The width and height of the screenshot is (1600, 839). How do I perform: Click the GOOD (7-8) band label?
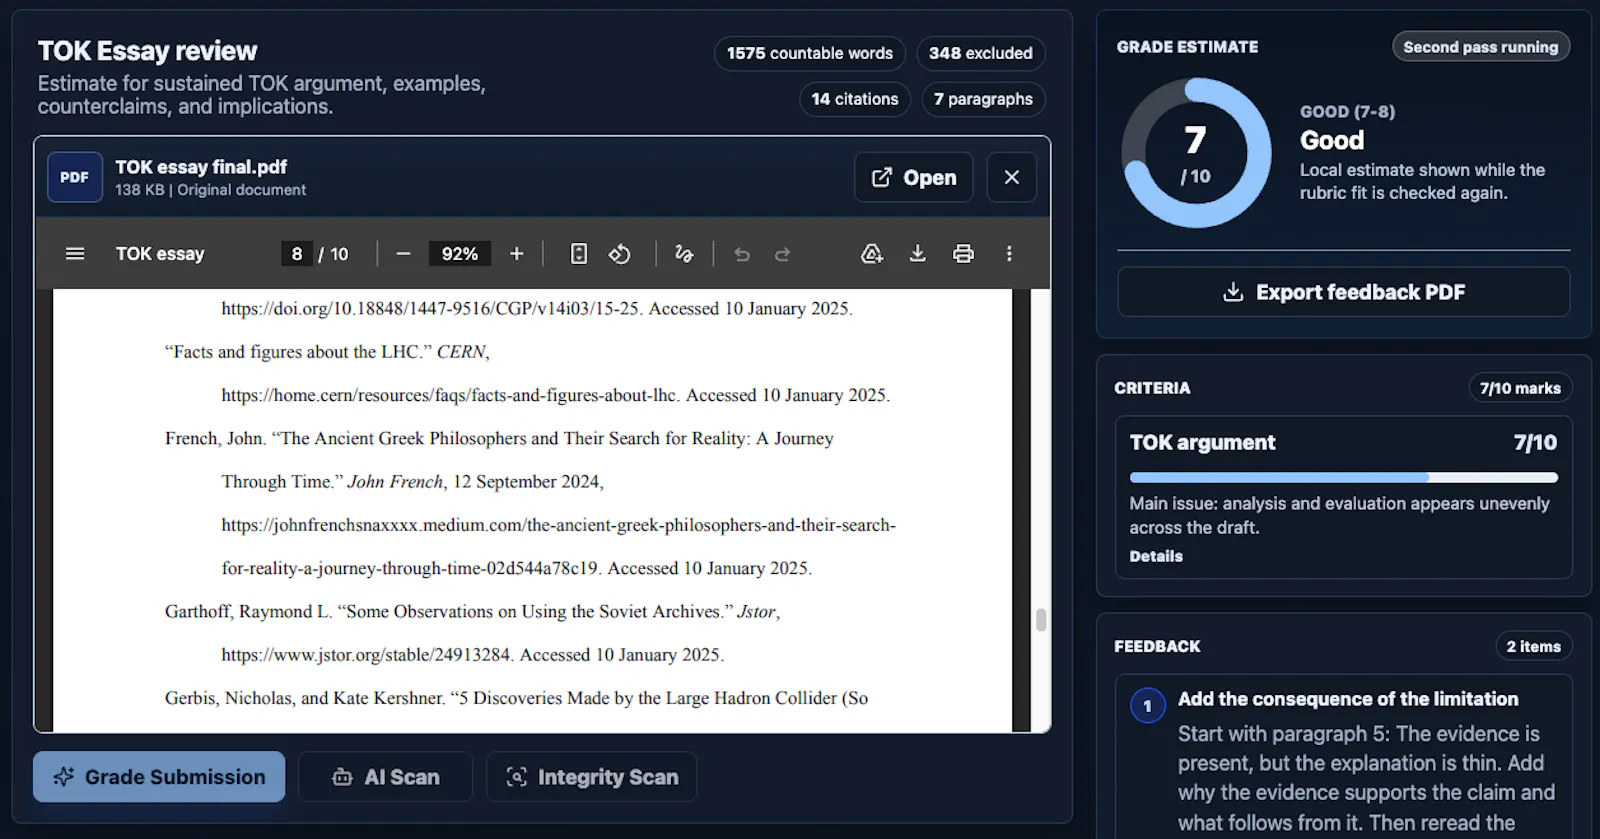click(1347, 112)
